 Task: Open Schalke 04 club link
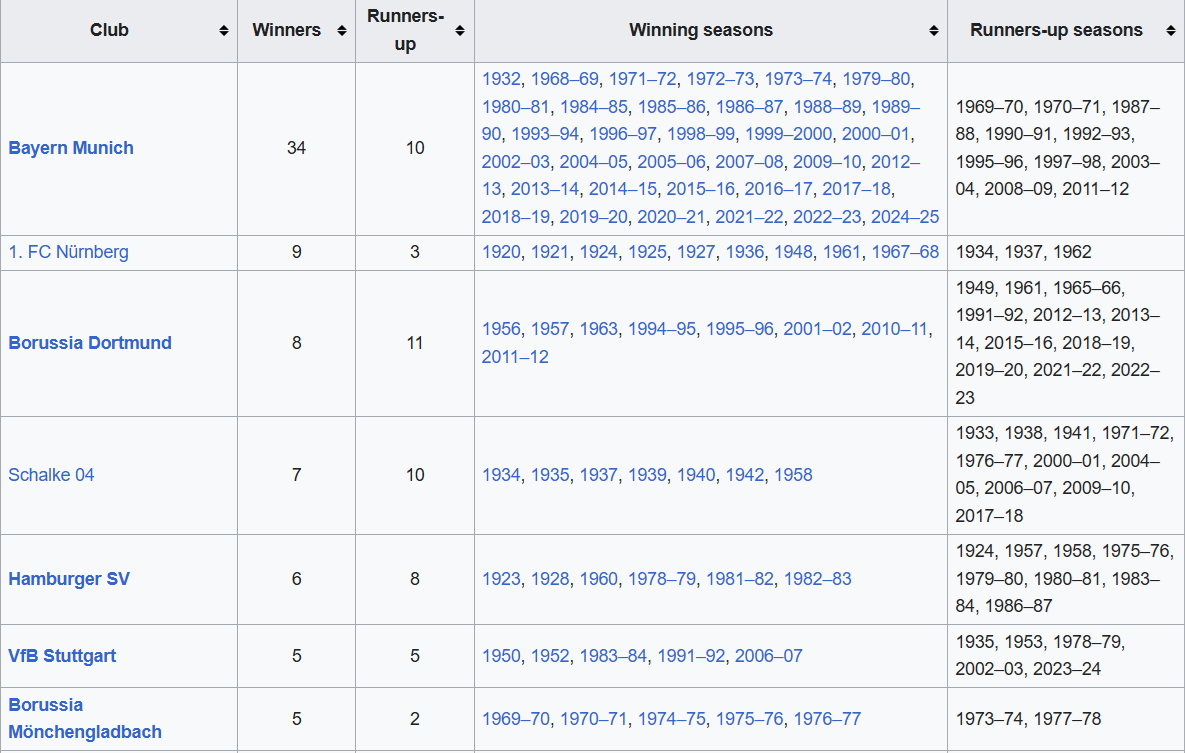click(51, 475)
